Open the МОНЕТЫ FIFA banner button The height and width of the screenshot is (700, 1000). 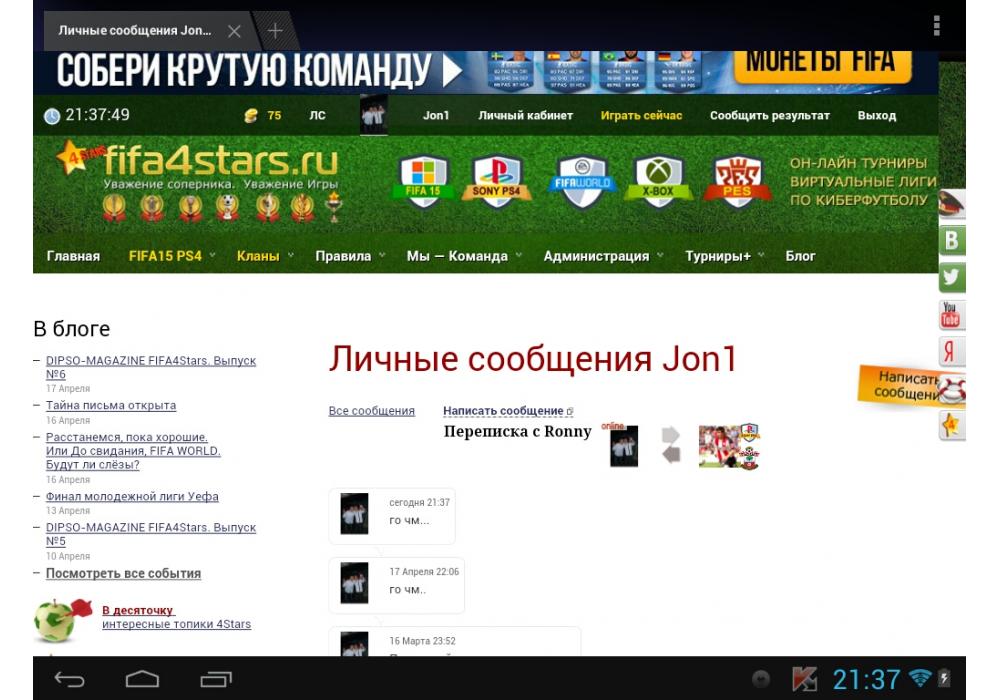[823, 66]
